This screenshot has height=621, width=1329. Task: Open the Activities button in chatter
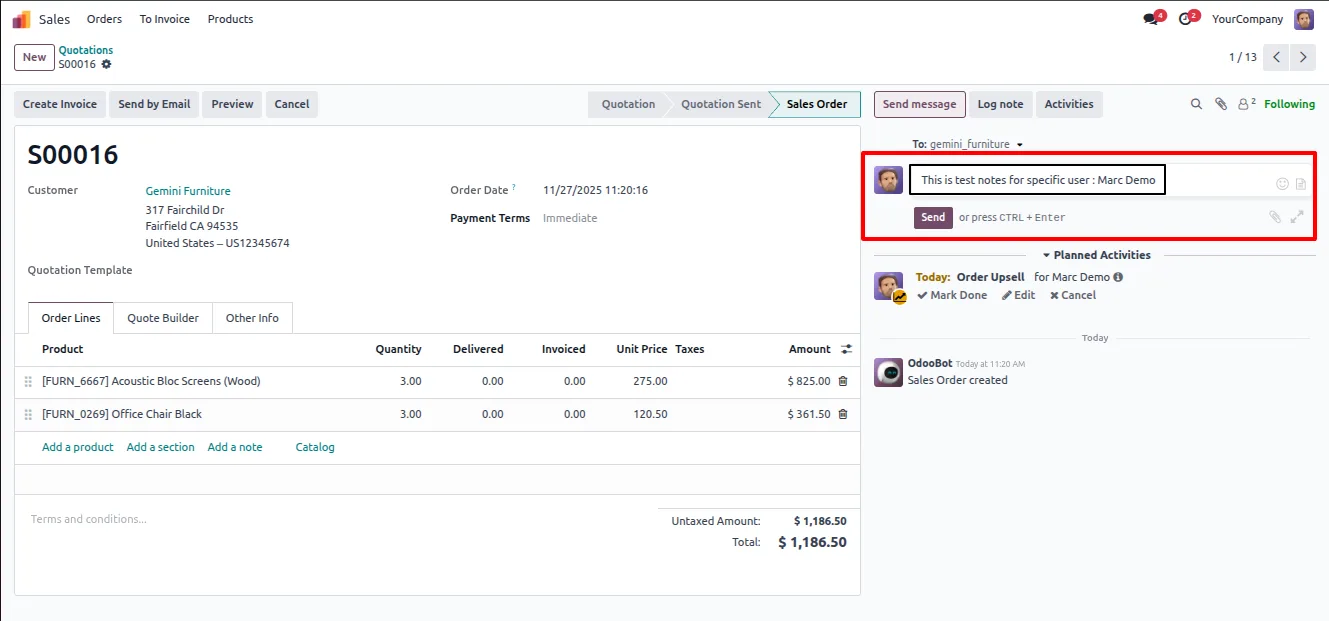pos(1069,104)
